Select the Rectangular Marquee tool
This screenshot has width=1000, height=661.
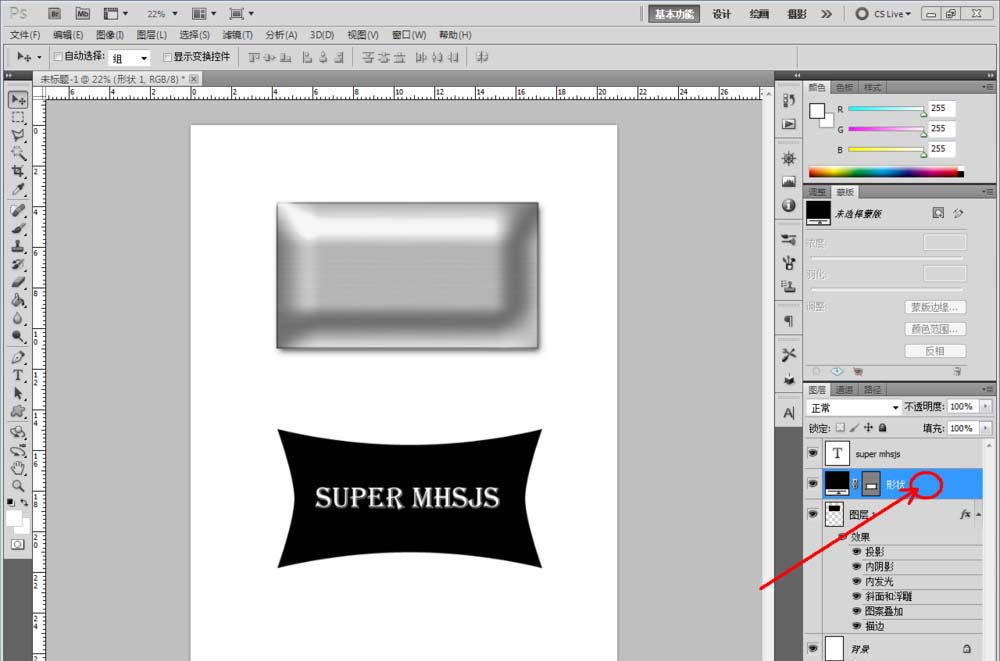tap(18, 117)
